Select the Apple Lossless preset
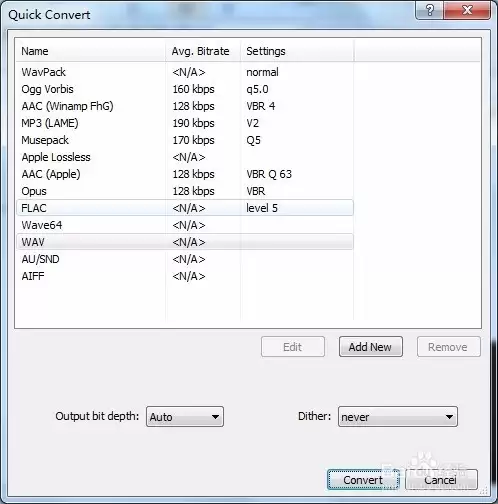Viewport: 498px width, 504px height. pos(185,157)
